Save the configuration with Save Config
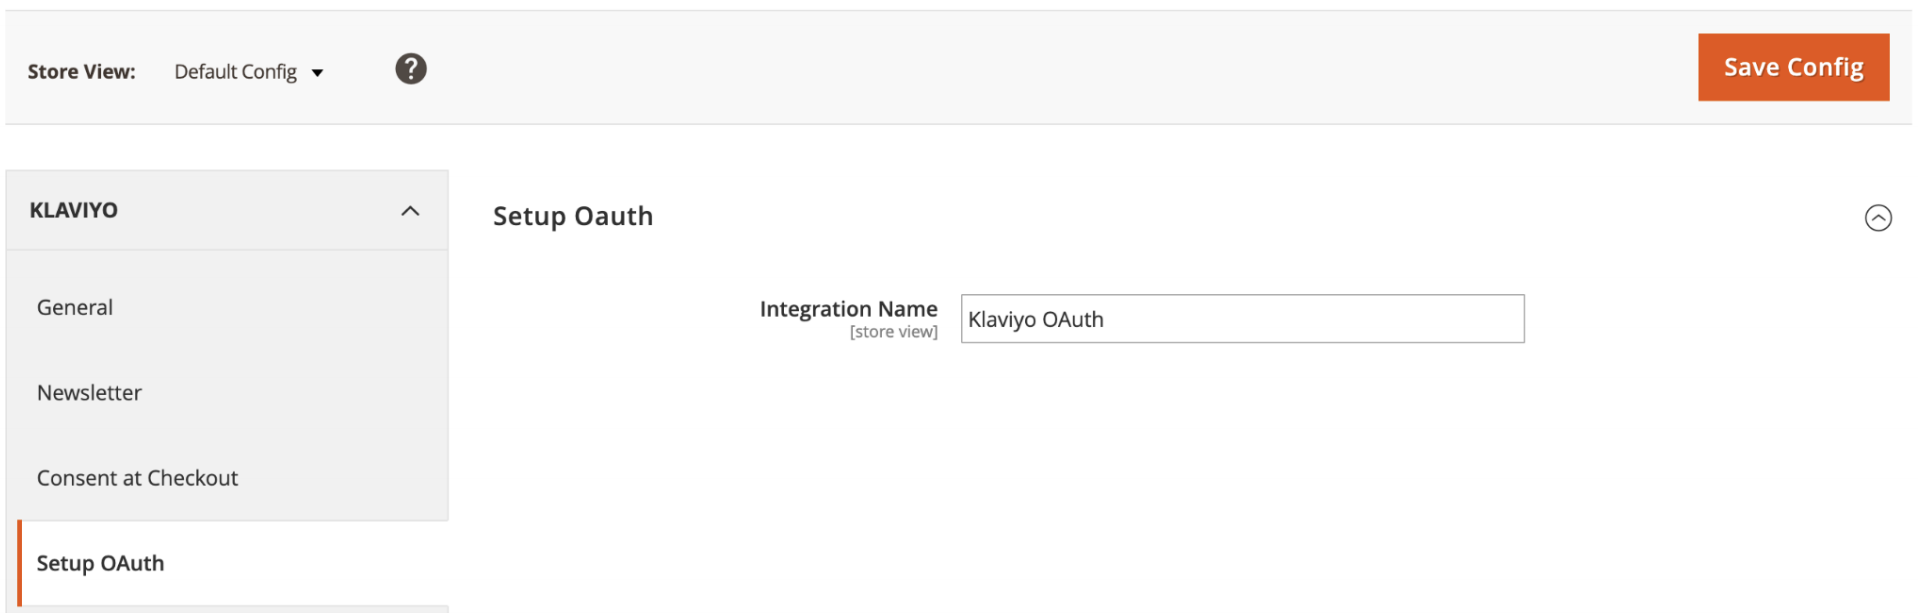Viewport: 1926px width, 614px height. coord(1792,68)
